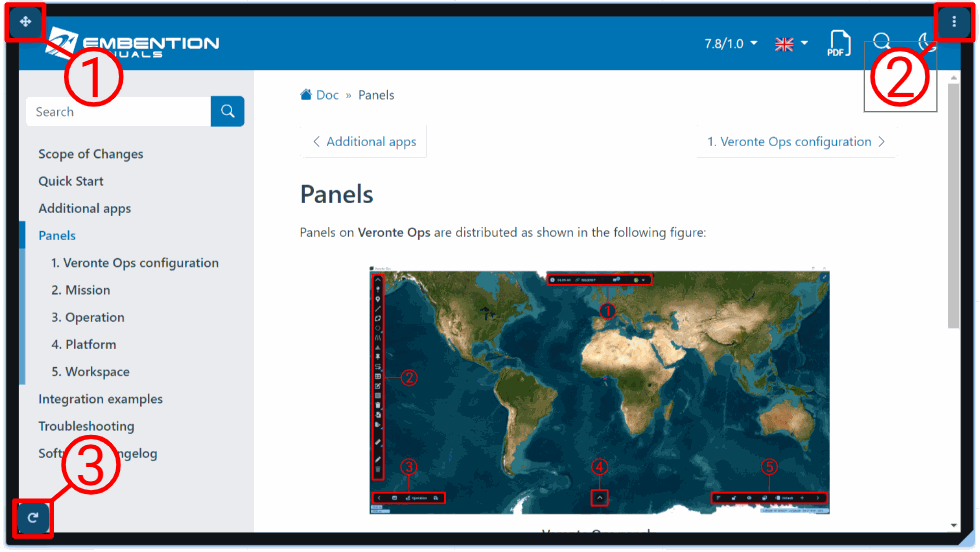Click the home icon in breadcrumb
This screenshot has width=980, height=552.
pyautogui.click(x=306, y=95)
